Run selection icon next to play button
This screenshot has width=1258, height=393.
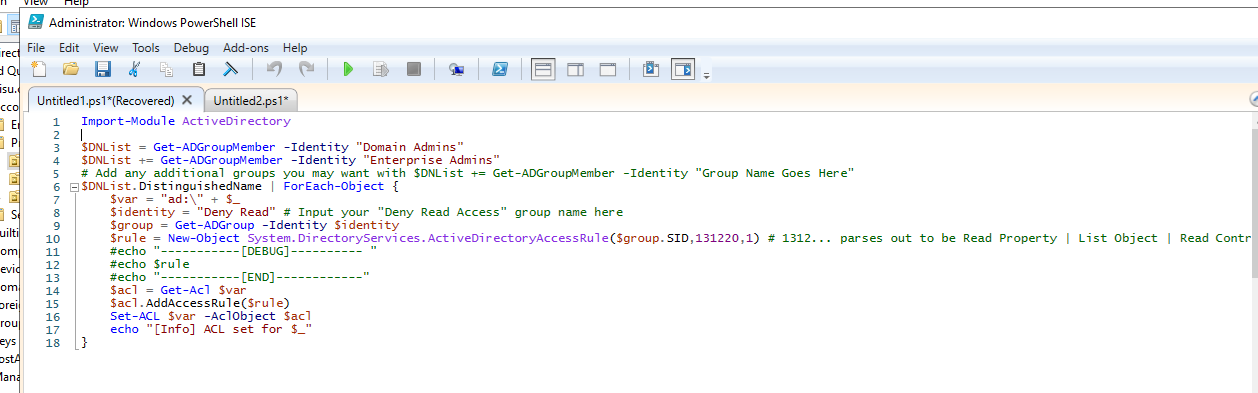pyautogui.click(x=380, y=69)
